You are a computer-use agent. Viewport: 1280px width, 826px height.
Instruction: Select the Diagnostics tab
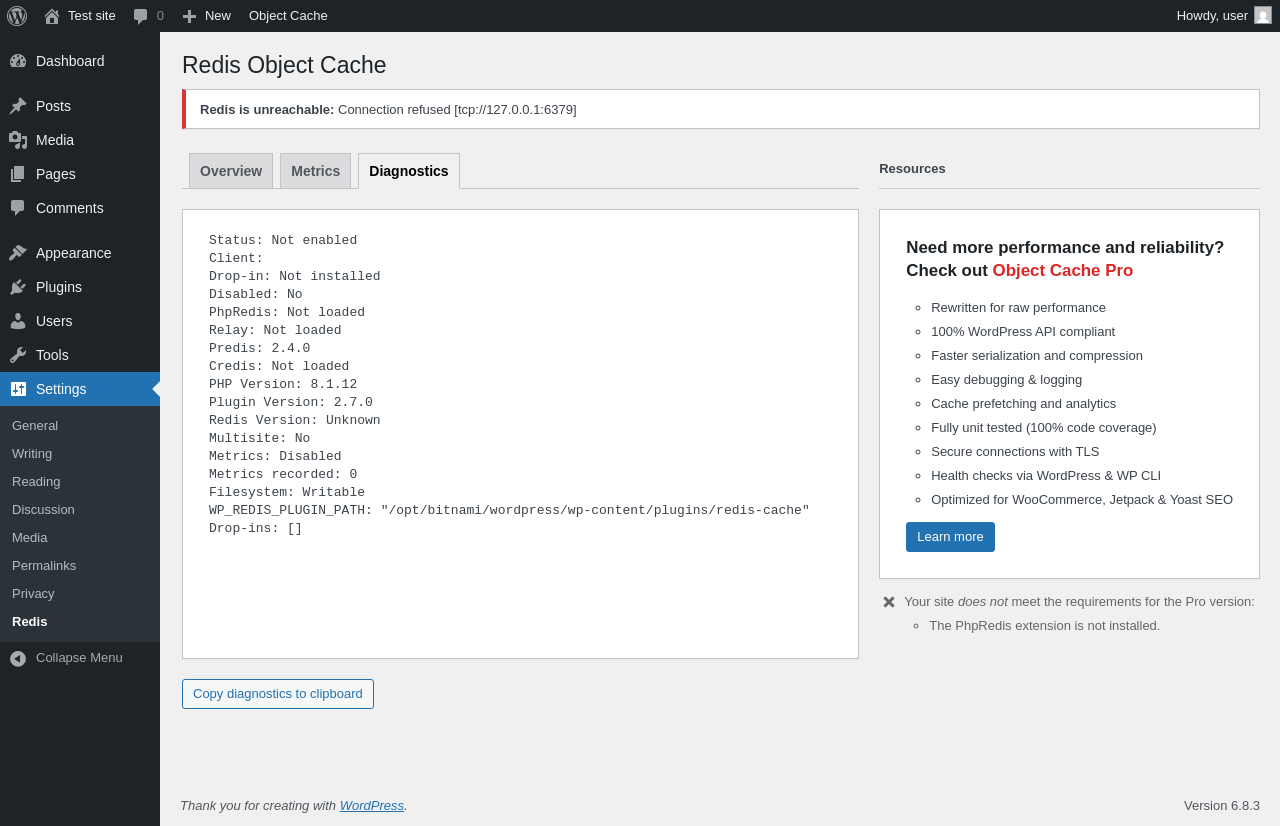tap(409, 171)
